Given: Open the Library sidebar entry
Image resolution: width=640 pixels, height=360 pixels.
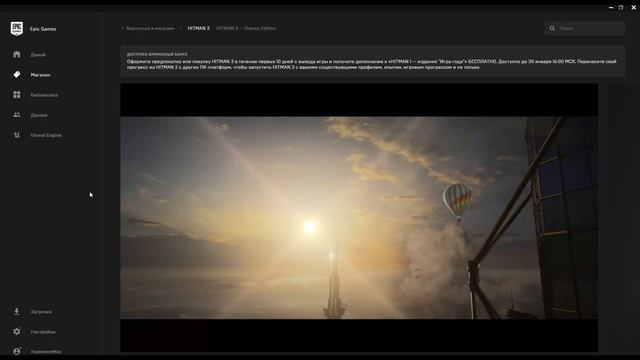Looking at the screenshot, I should coord(44,95).
